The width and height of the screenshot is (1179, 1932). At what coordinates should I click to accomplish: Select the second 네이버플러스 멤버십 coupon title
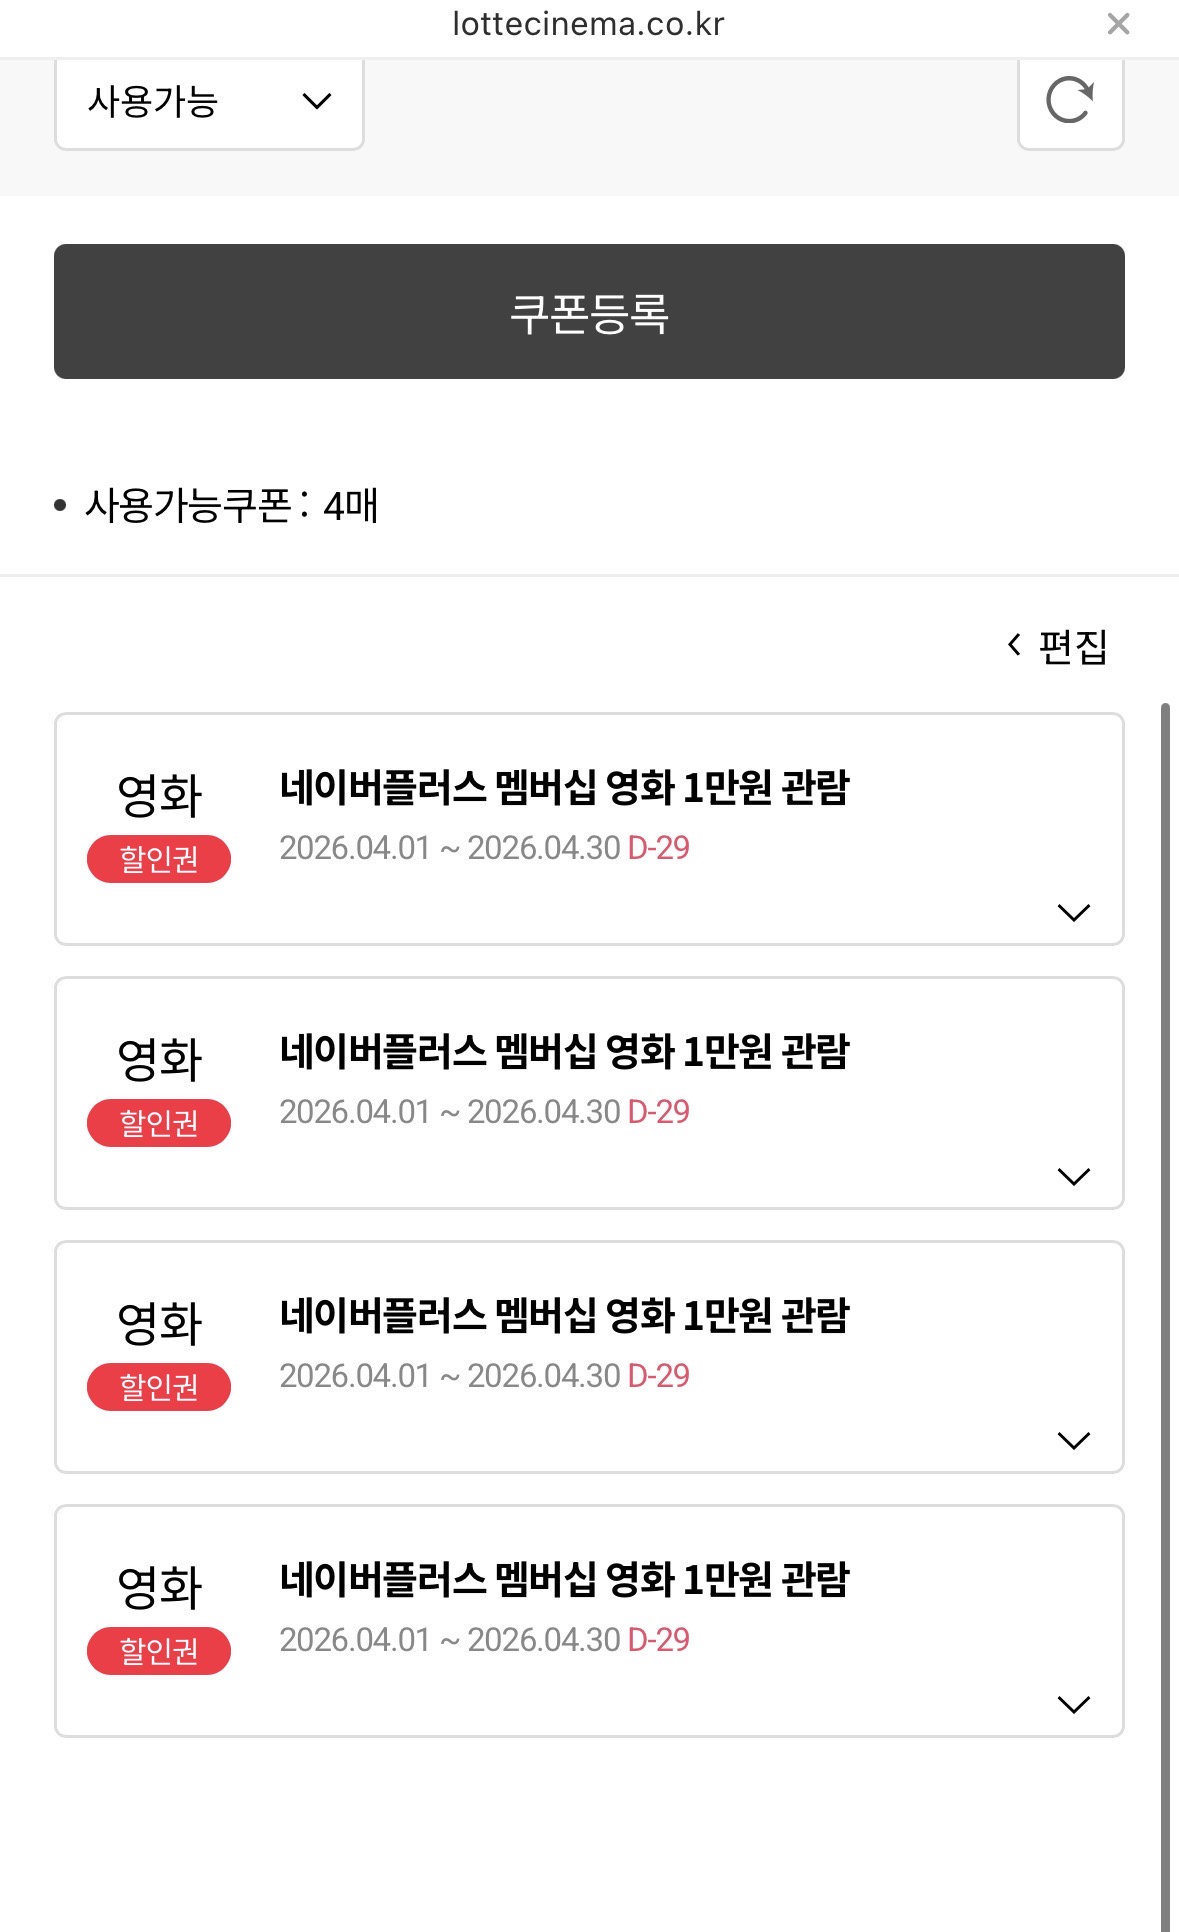point(564,1052)
